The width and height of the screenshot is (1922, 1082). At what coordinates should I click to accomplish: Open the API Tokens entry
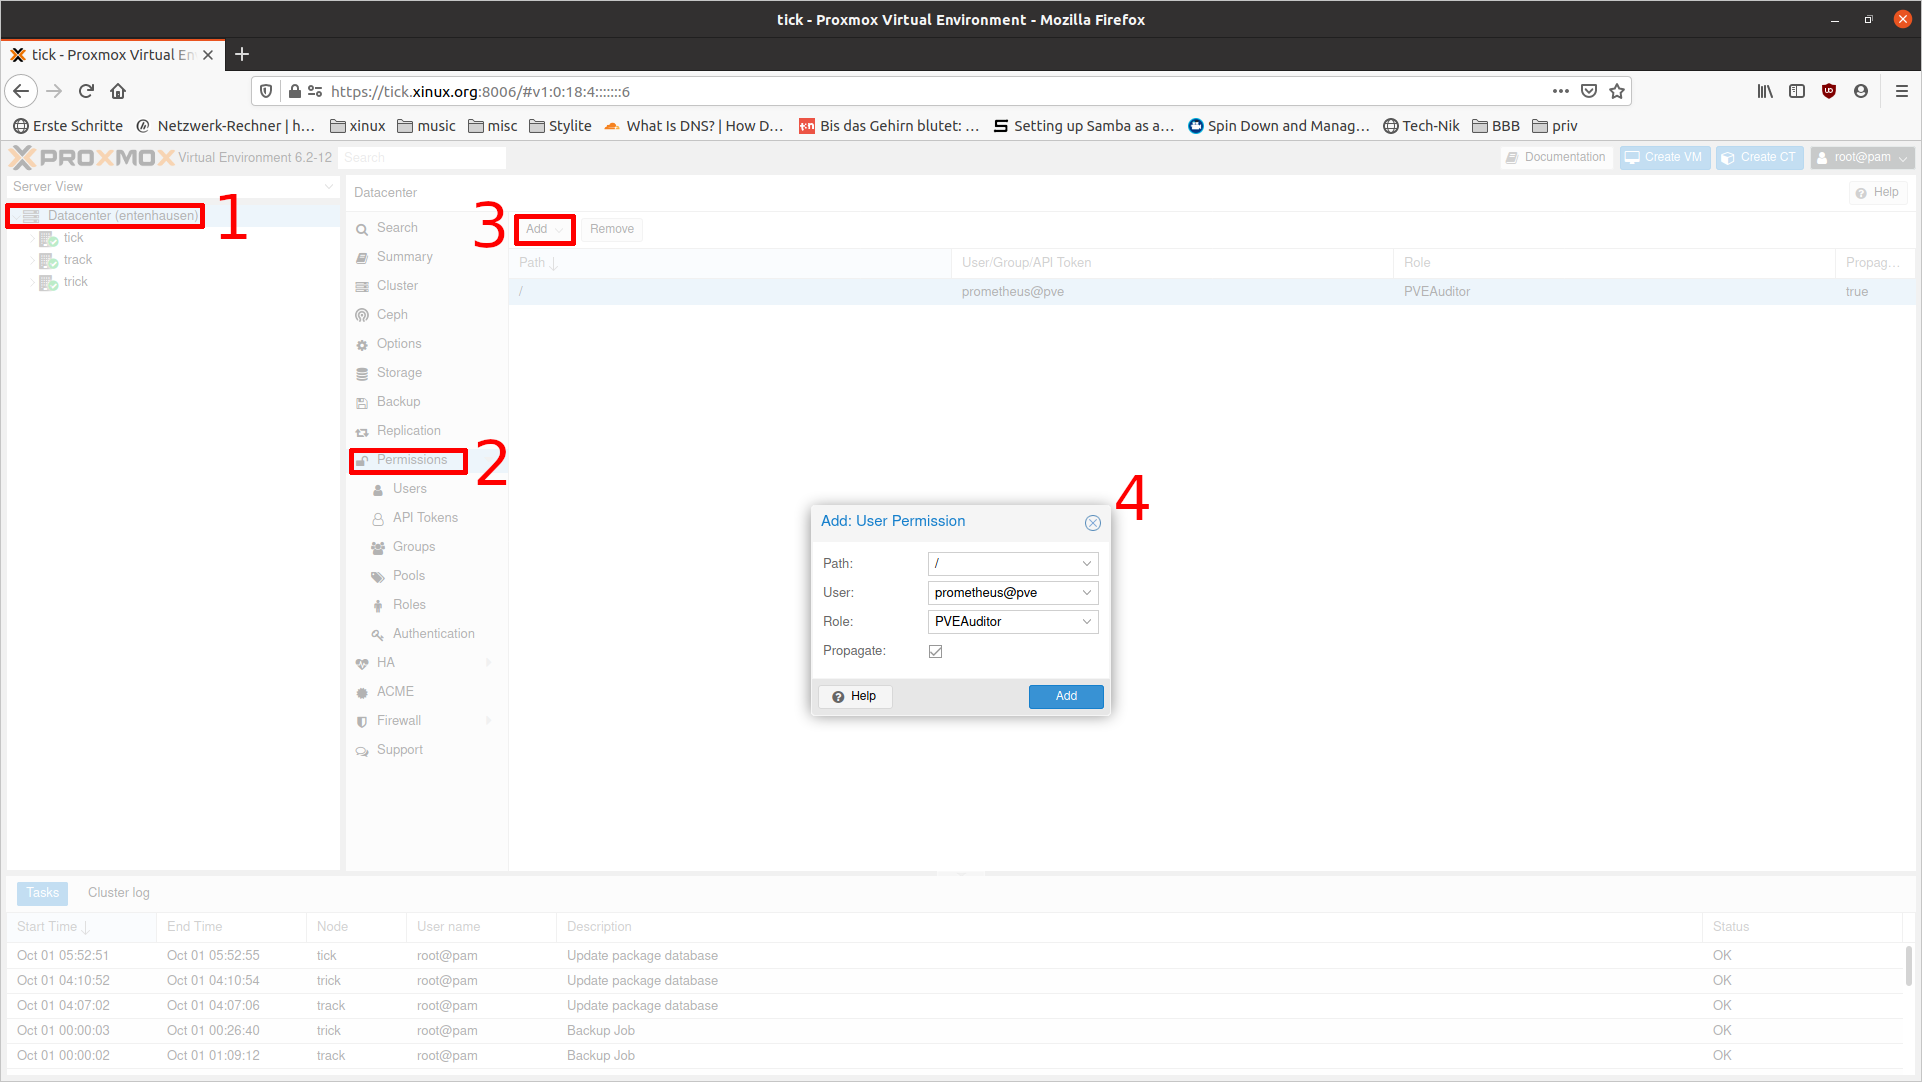(x=424, y=518)
